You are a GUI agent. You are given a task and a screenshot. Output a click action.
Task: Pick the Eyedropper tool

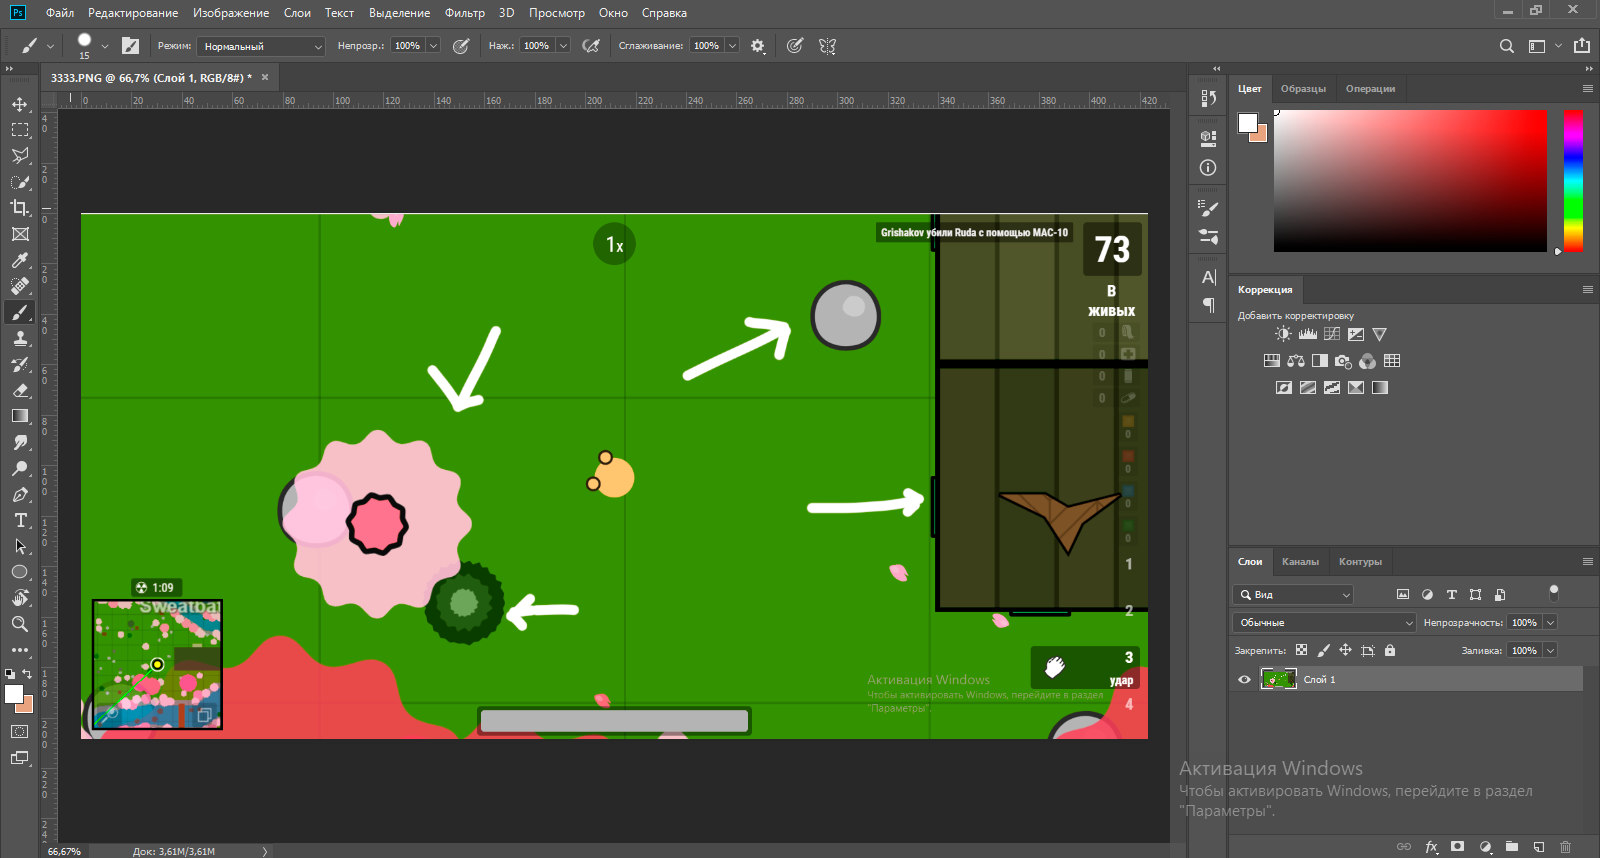[x=20, y=260]
